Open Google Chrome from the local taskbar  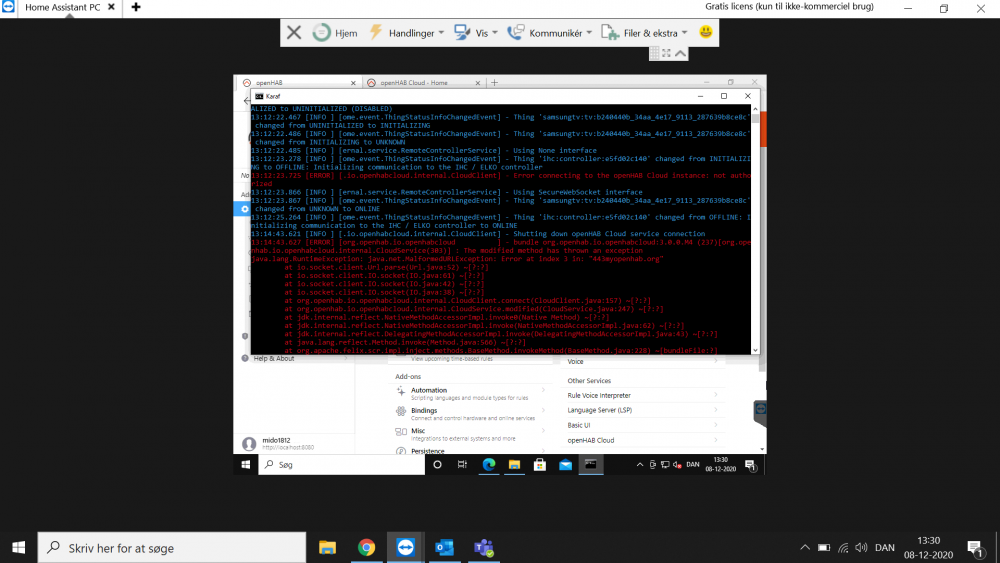366,548
